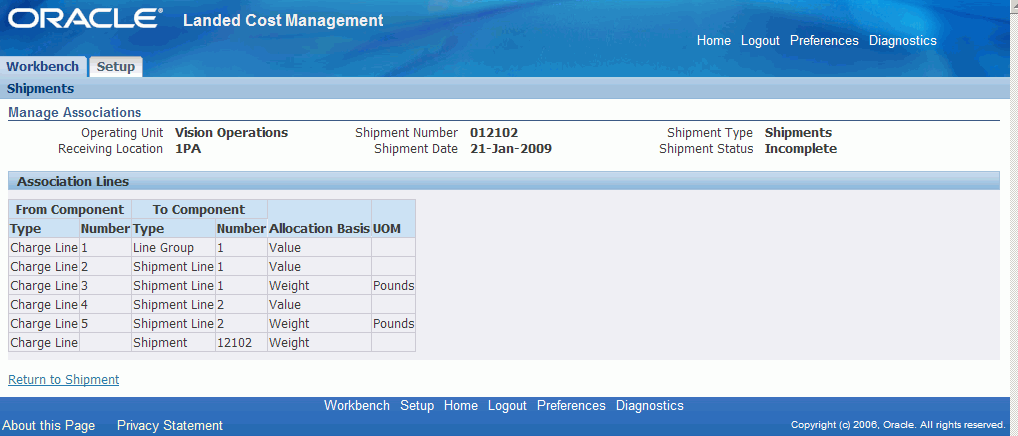Open Preferences from the top header
Screen dimensions: 1018x436
point(824,40)
